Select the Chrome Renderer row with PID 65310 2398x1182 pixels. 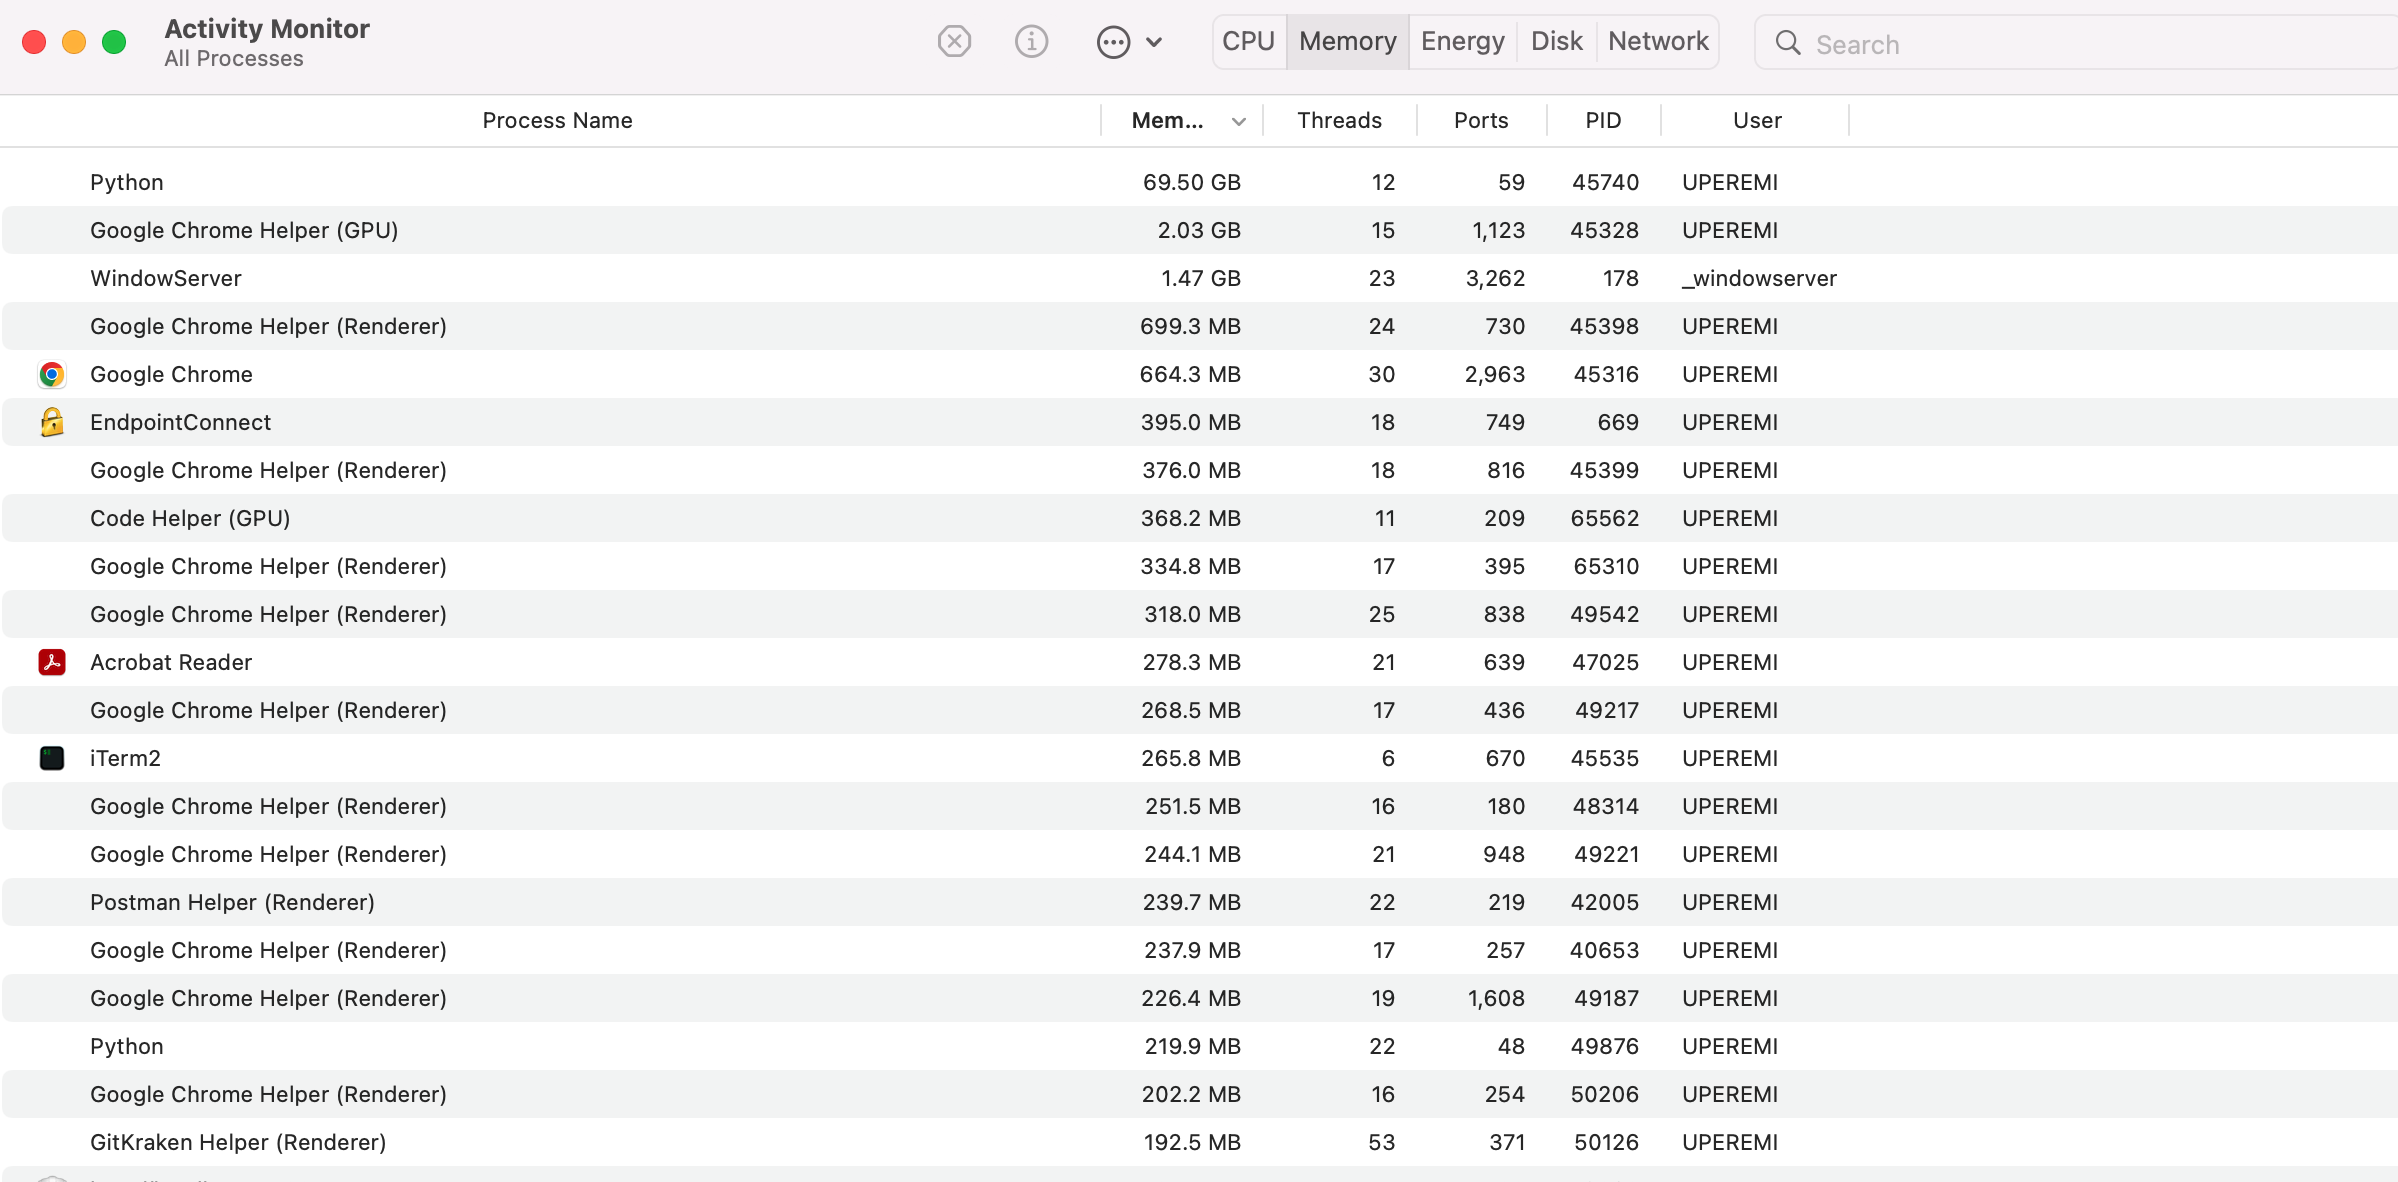[x=1199, y=567]
